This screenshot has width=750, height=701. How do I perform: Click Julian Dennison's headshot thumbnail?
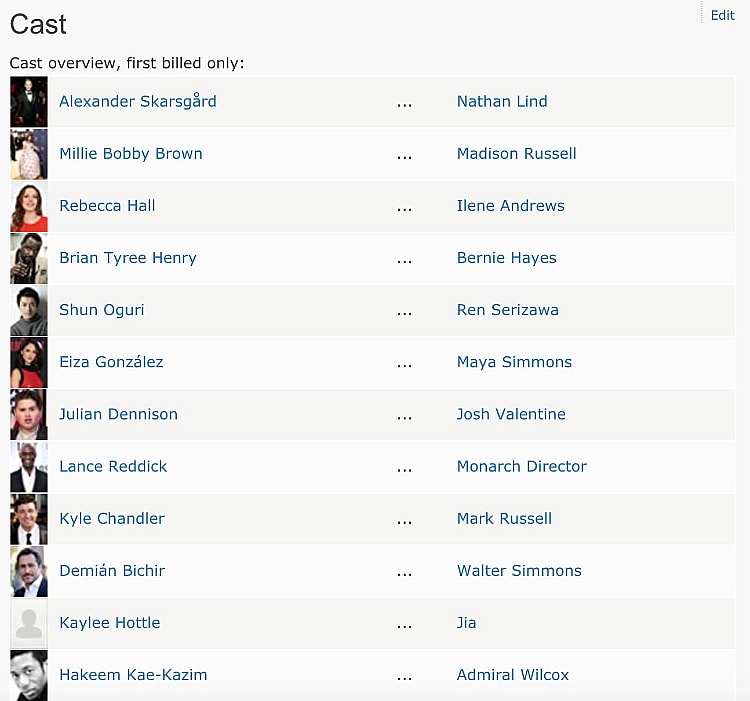(x=29, y=414)
